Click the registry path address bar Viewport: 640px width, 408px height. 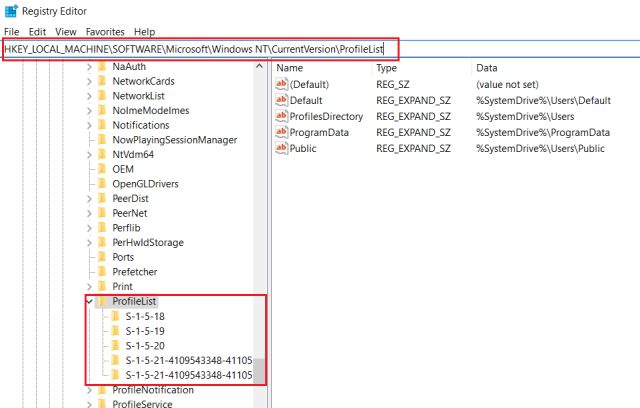point(200,49)
